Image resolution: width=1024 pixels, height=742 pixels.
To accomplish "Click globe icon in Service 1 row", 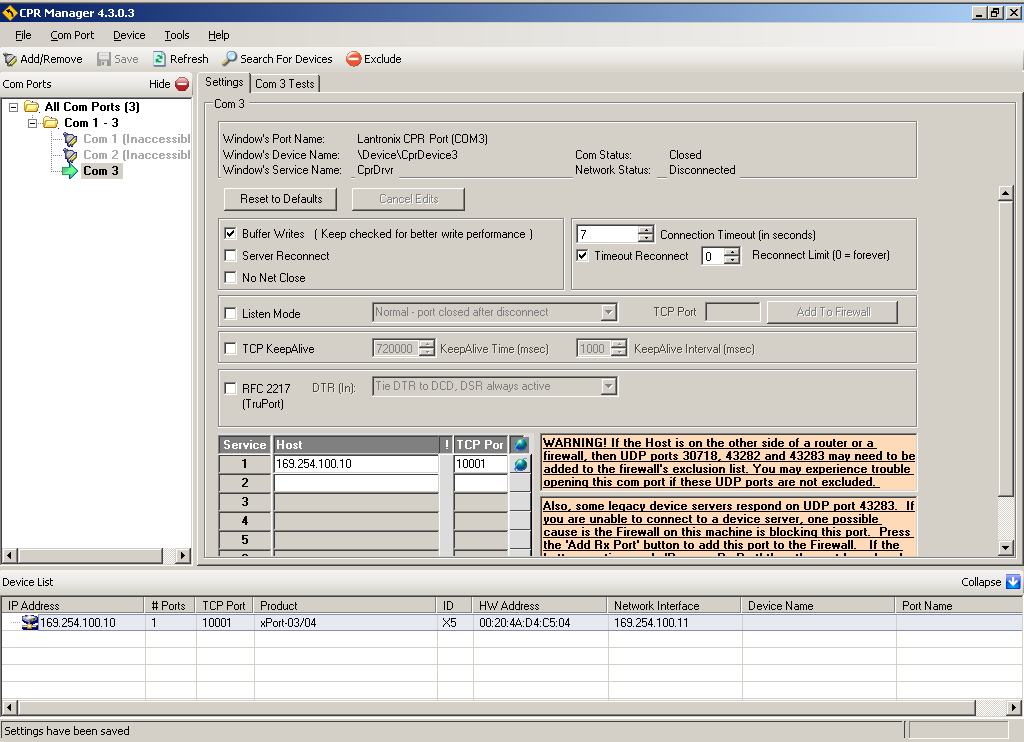I will [520, 464].
